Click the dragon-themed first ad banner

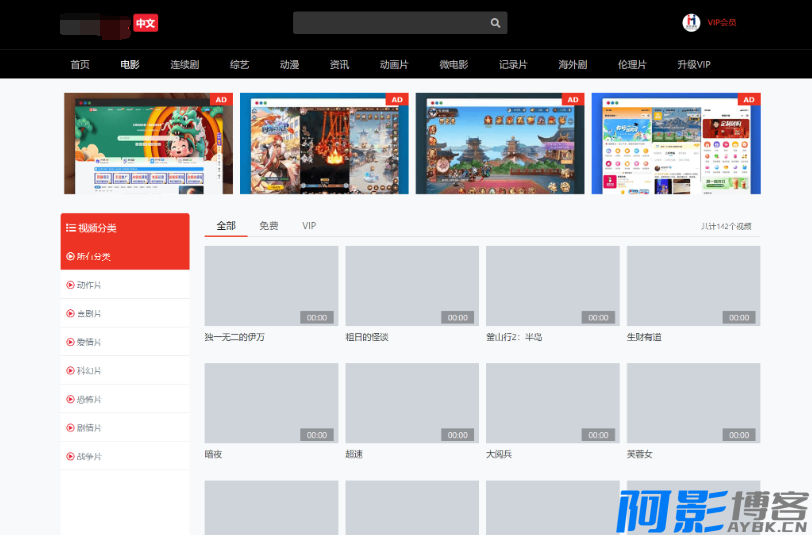click(x=148, y=144)
